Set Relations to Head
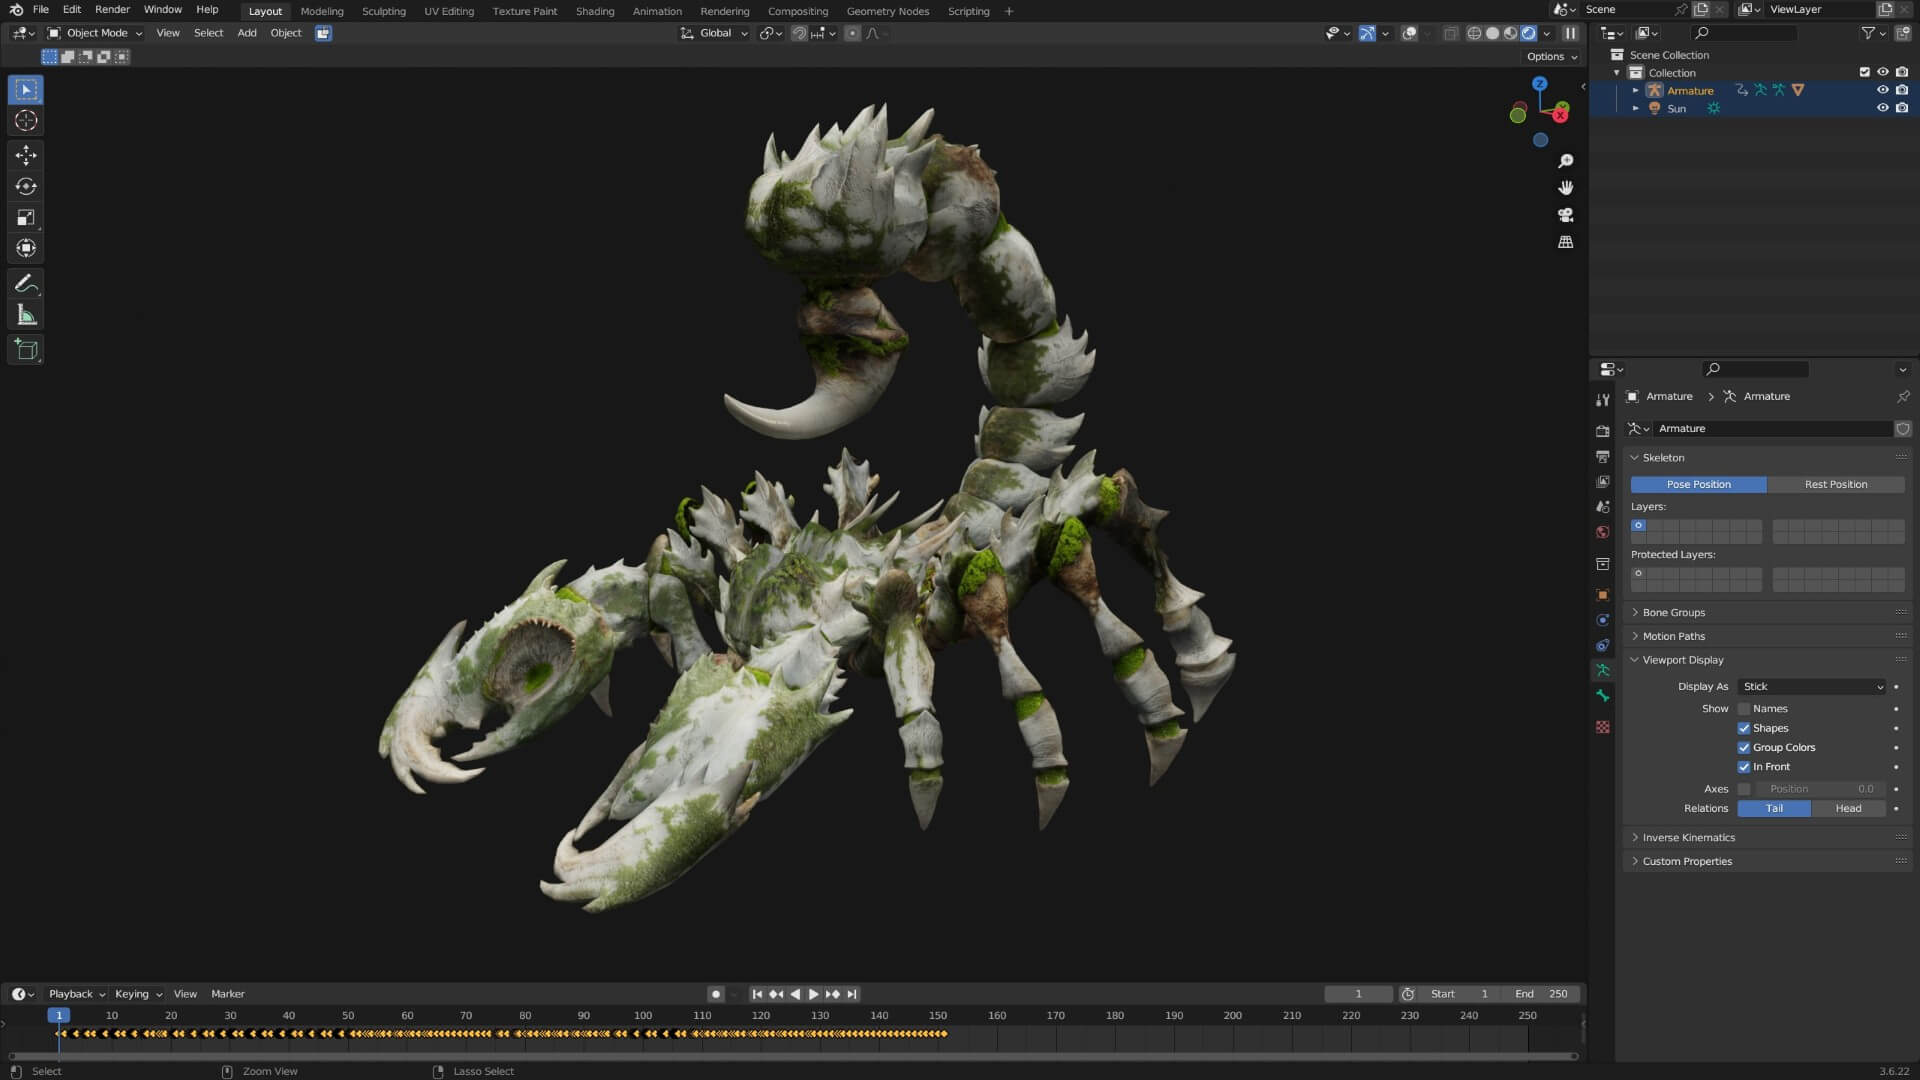This screenshot has width=1920, height=1080. coord(1848,809)
